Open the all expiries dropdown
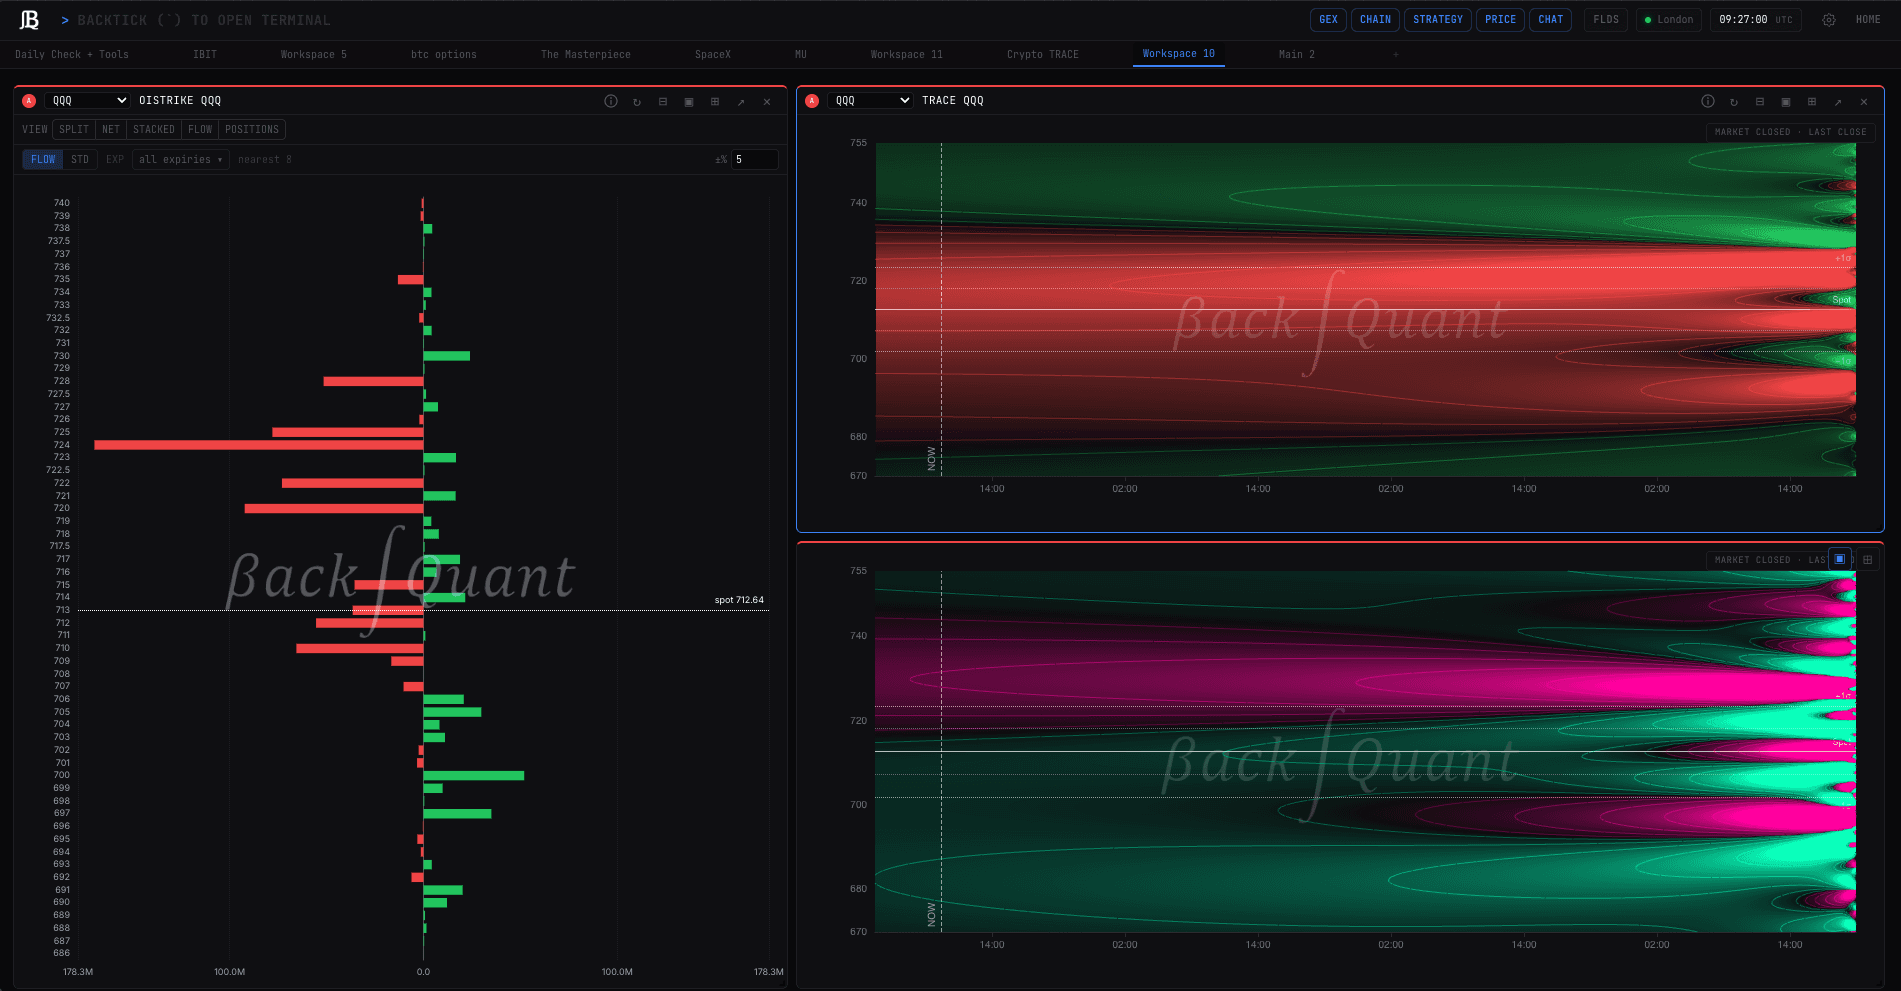The width and height of the screenshot is (1901, 991). (181, 160)
